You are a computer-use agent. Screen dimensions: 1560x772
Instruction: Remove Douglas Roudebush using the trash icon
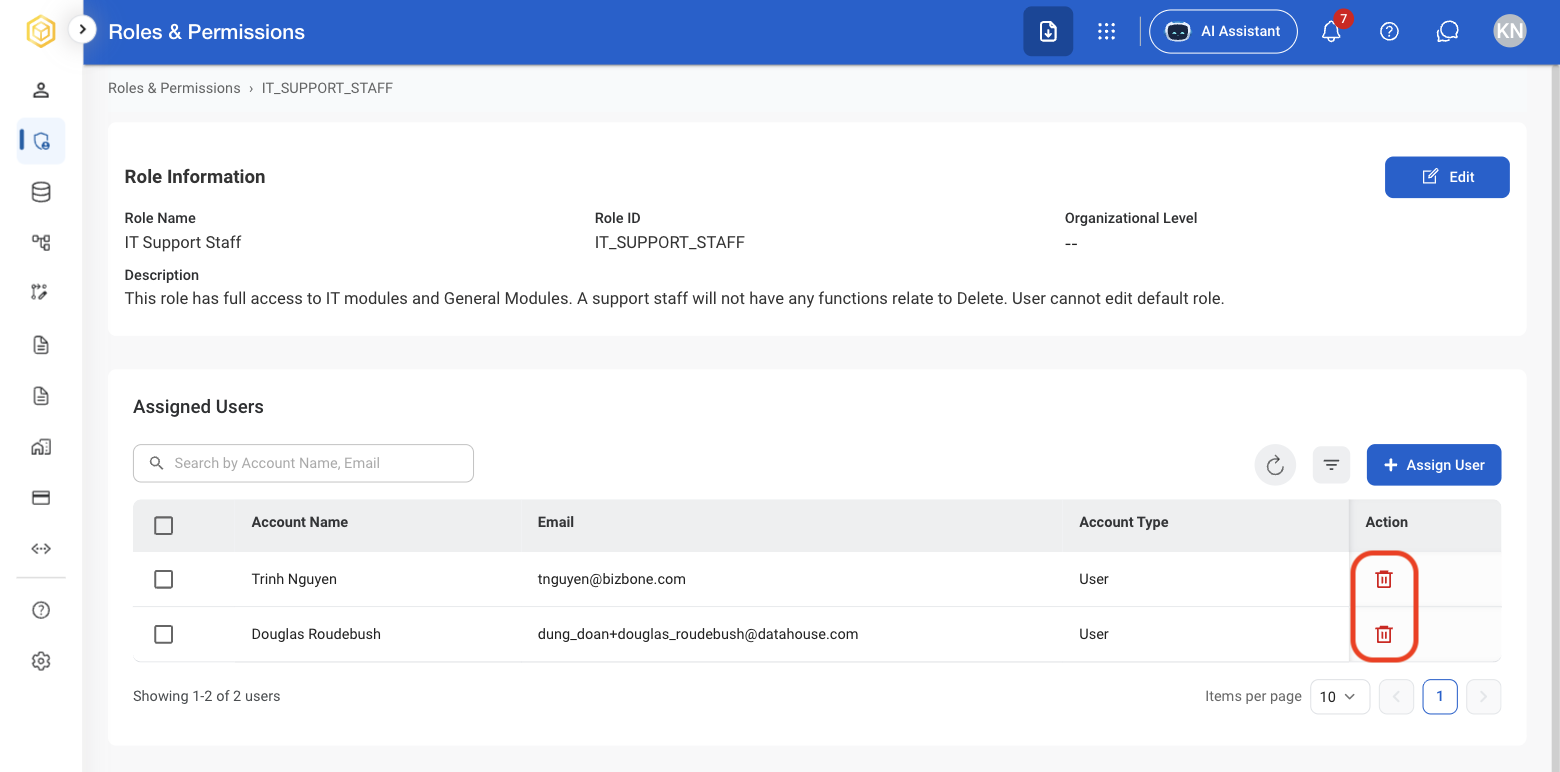[x=1384, y=634]
